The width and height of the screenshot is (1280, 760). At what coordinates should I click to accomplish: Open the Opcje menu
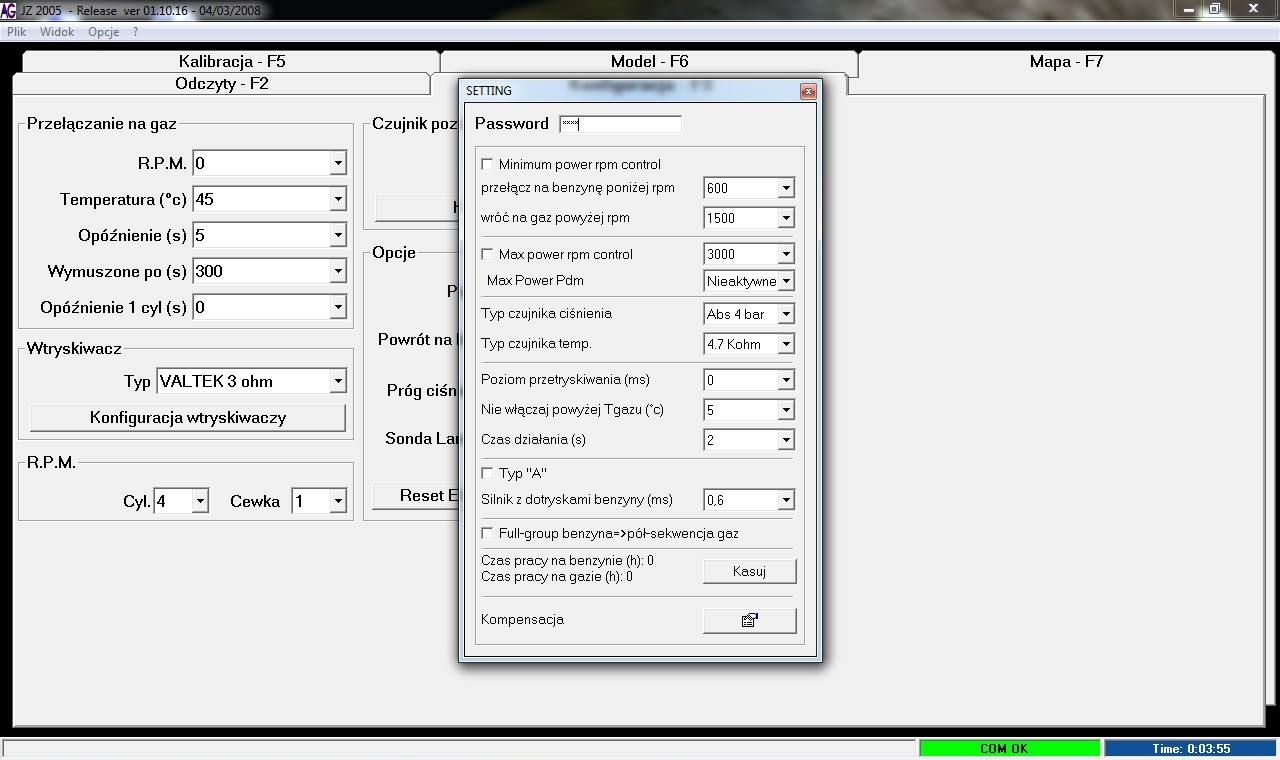click(103, 32)
